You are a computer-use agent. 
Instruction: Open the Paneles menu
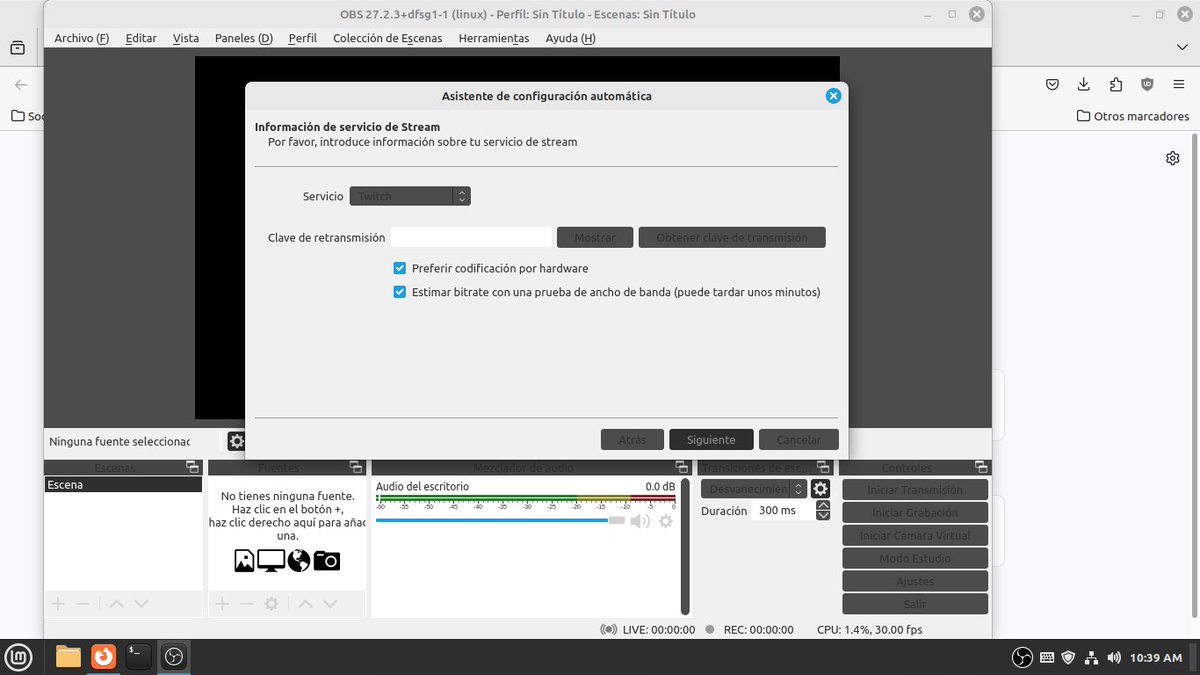pos(243,38)
